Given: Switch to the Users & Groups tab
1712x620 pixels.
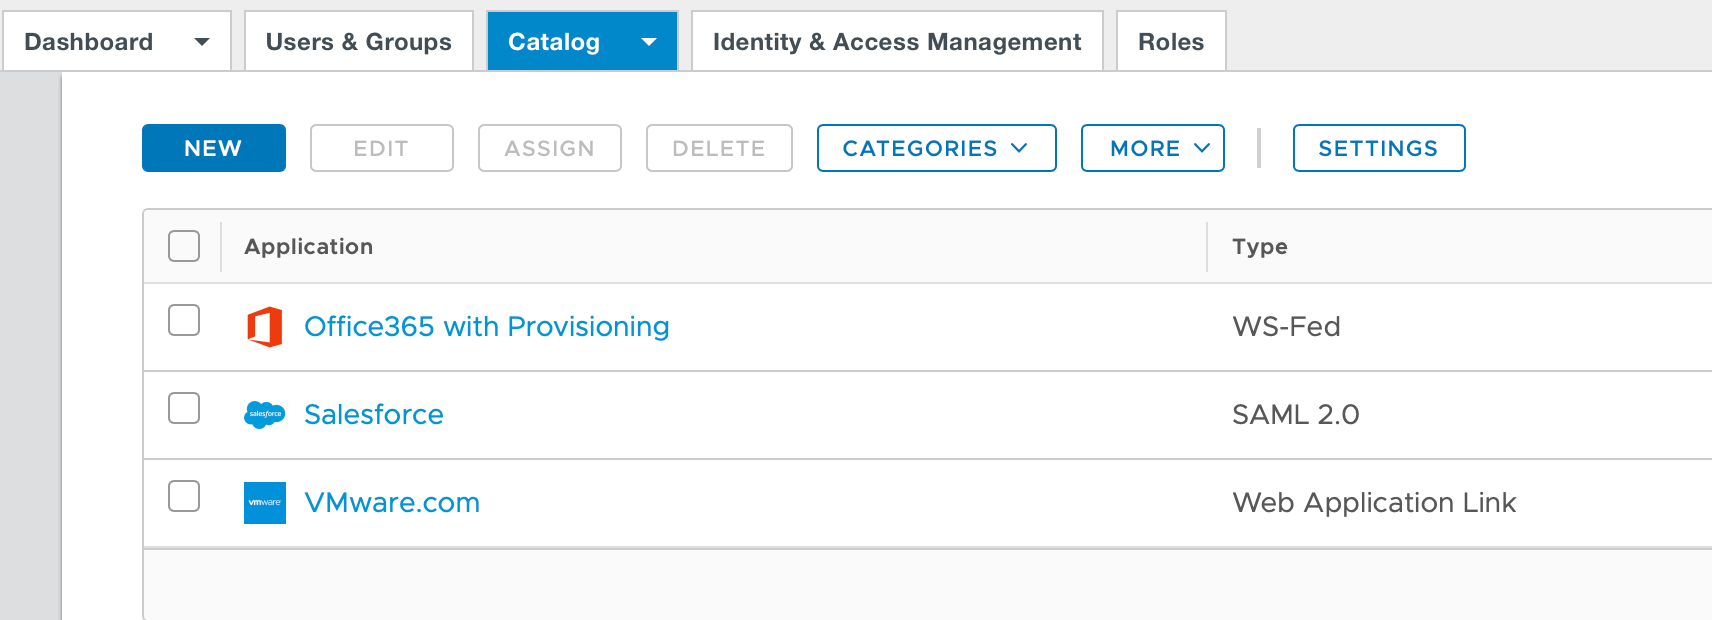Looking at the screenshot, I should point(358,42).
